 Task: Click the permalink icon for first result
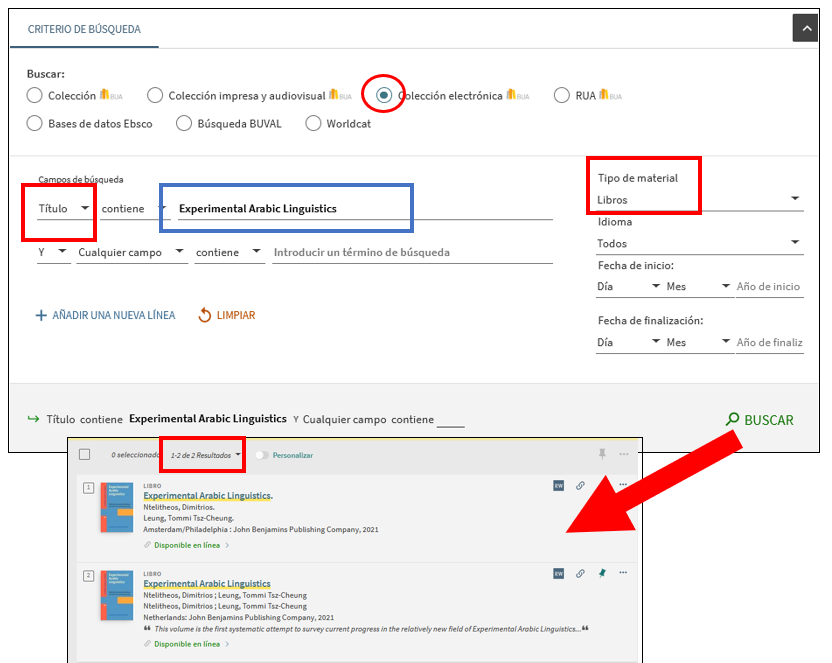tap(581, 487)
